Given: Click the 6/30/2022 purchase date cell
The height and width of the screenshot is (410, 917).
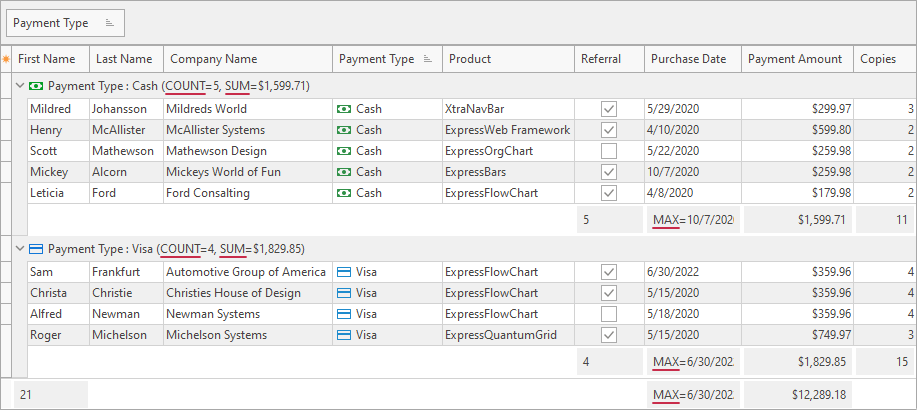Looking at the screenshot, I should coord(693,272).
